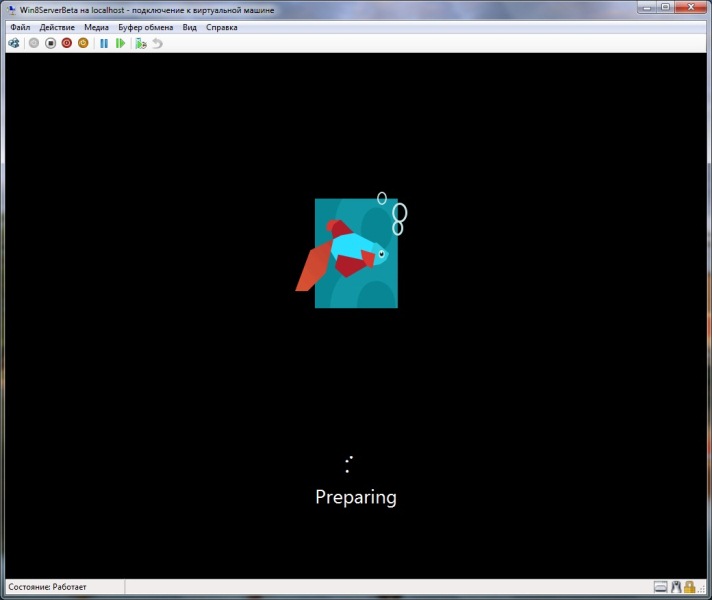Send Ctrl+Alt+Delete using the toolbar icon
712x600 pixels.
coord(14,44)
